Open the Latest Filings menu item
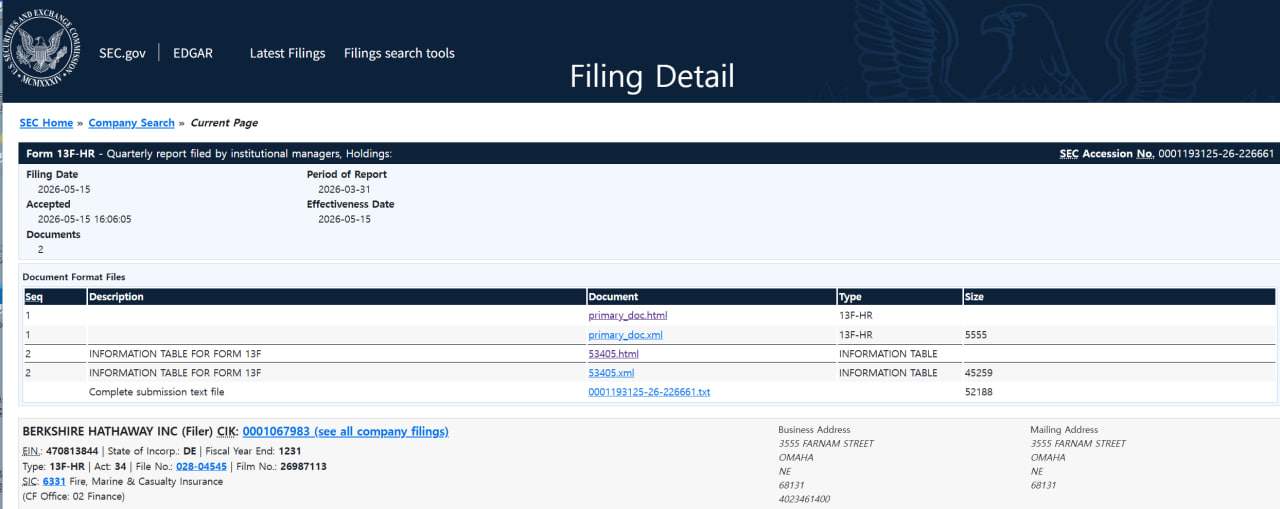The image size is (1280, 509). pyautogui.click(x=287, y=53)
